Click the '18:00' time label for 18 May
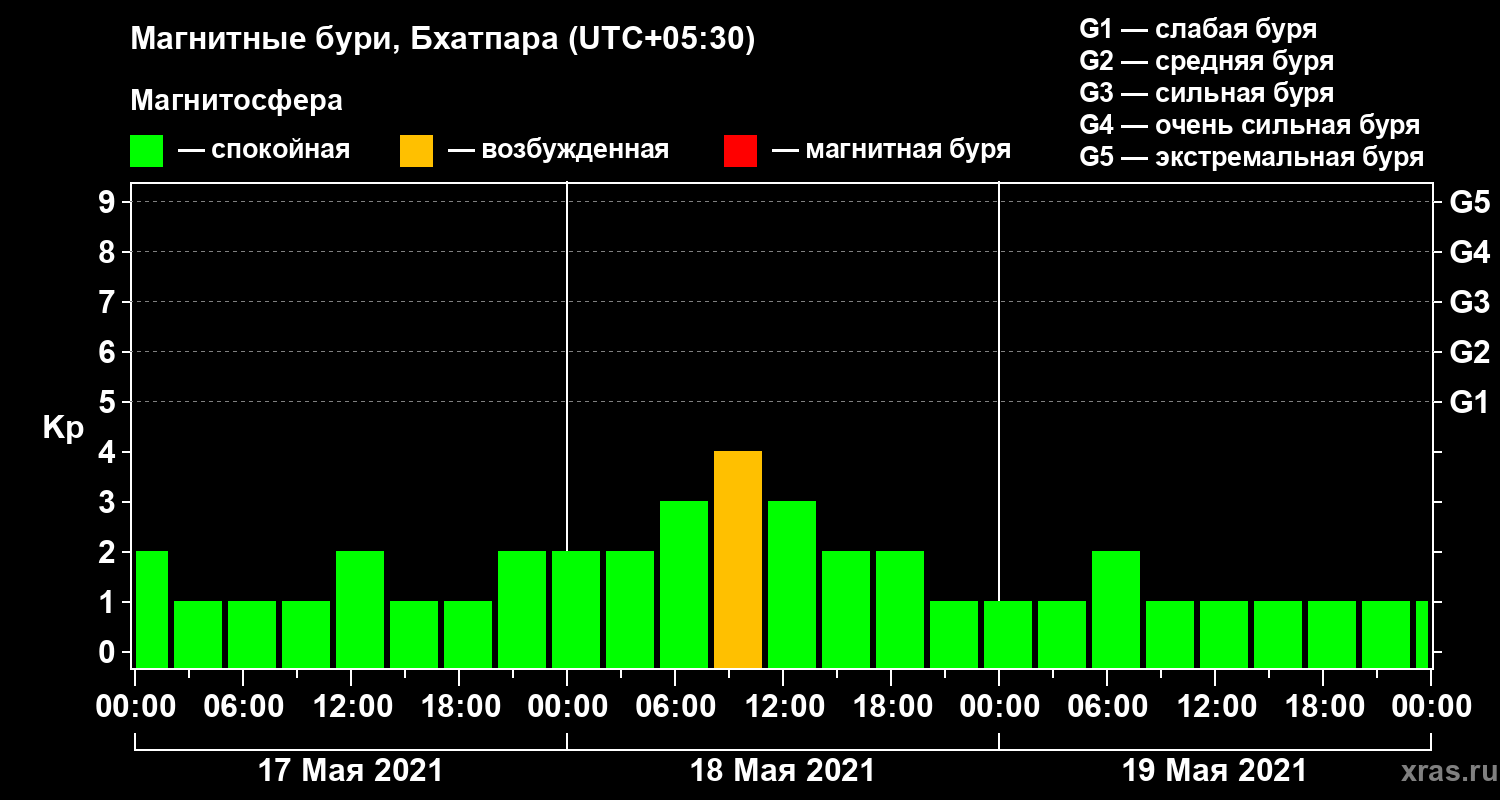Viewport: 1500px width, 800px height. pos(892,707)
